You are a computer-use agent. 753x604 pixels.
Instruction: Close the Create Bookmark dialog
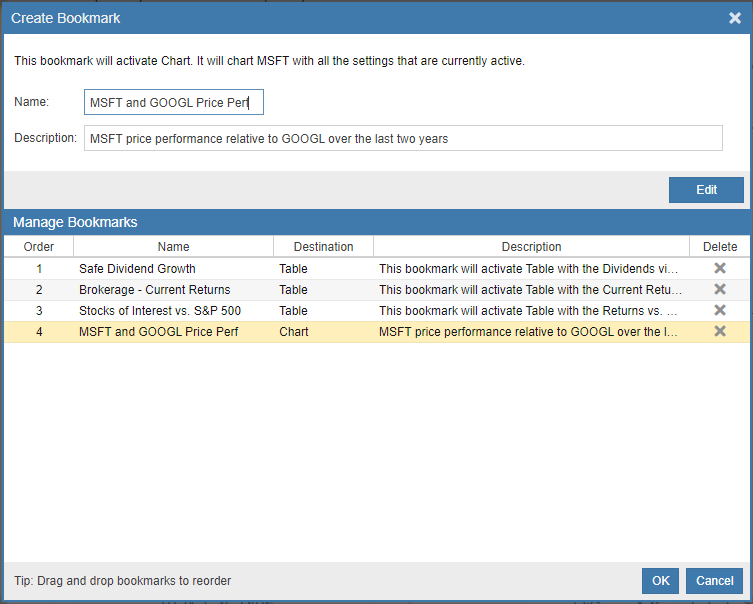point(735,18)
